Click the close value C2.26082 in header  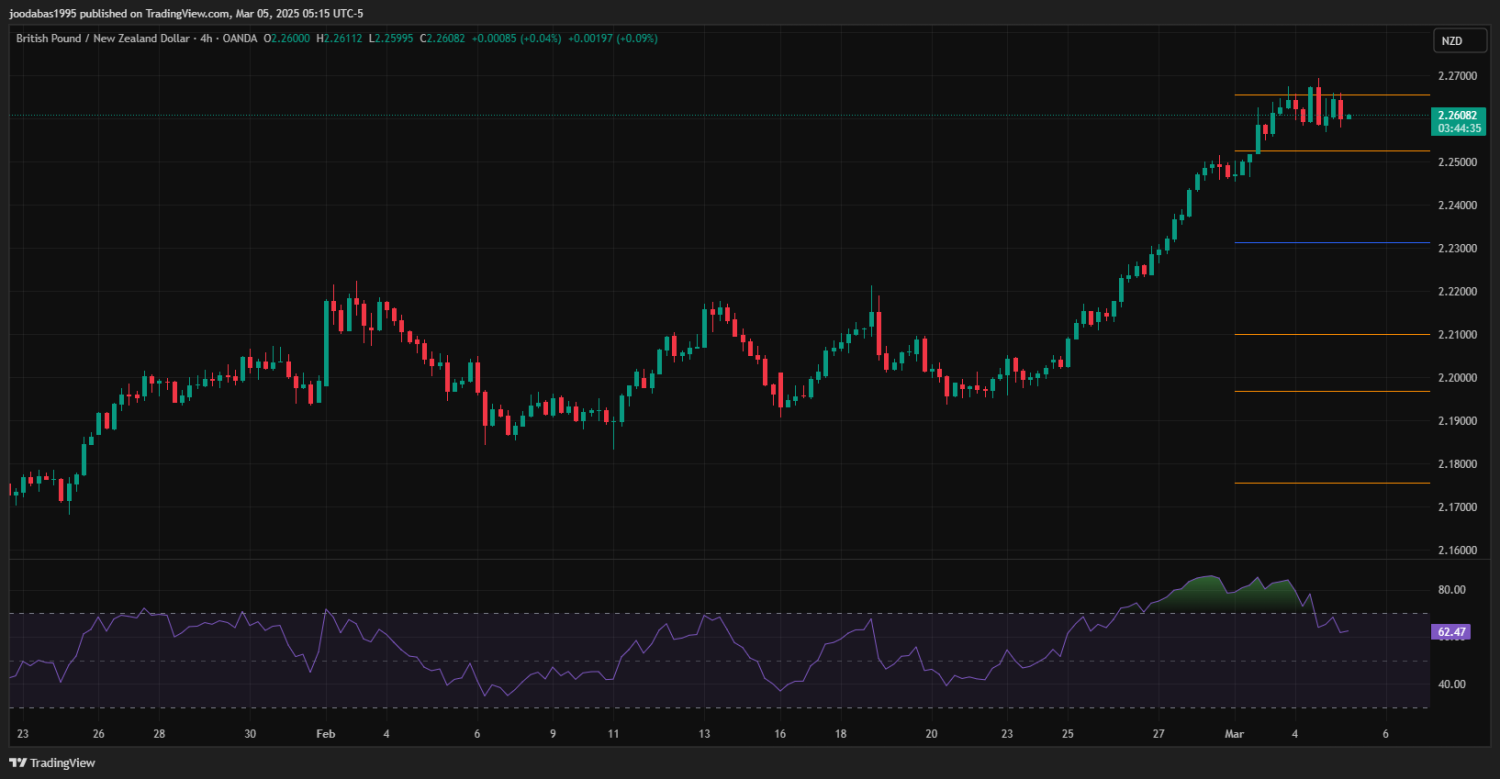[443, 38]
